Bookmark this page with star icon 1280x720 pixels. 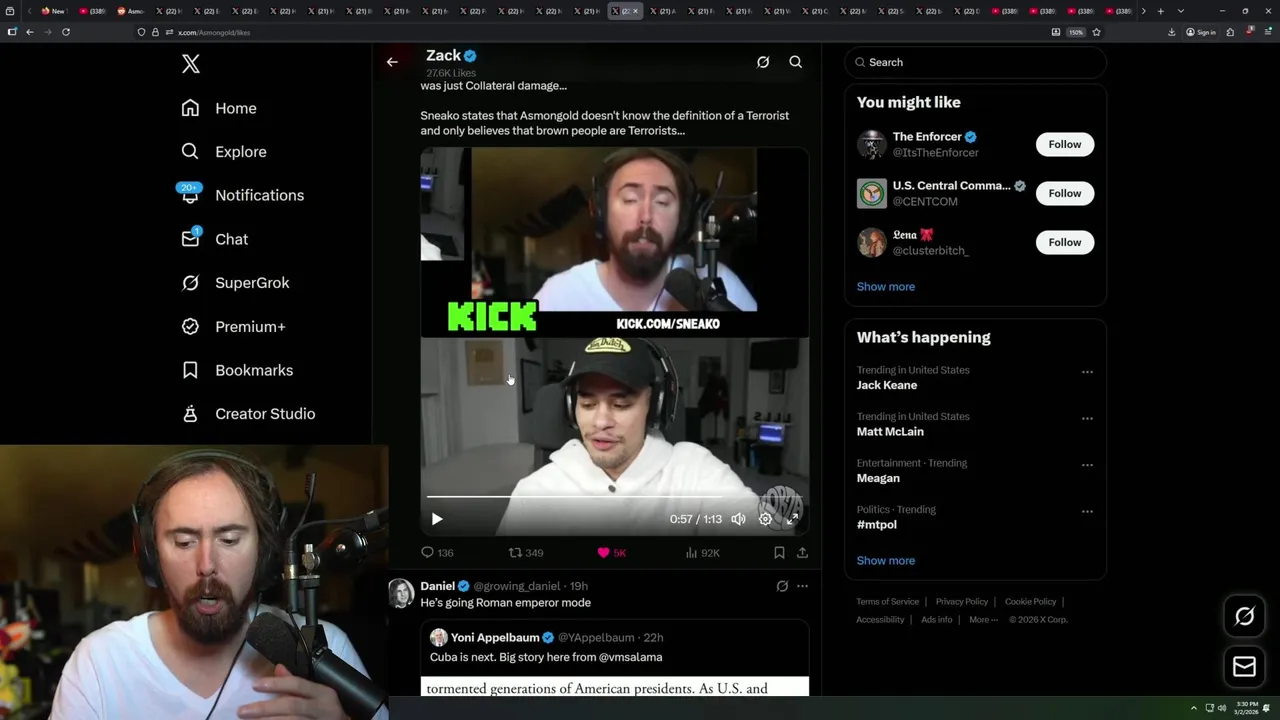pyautogui.click(x=1096, y=32)
